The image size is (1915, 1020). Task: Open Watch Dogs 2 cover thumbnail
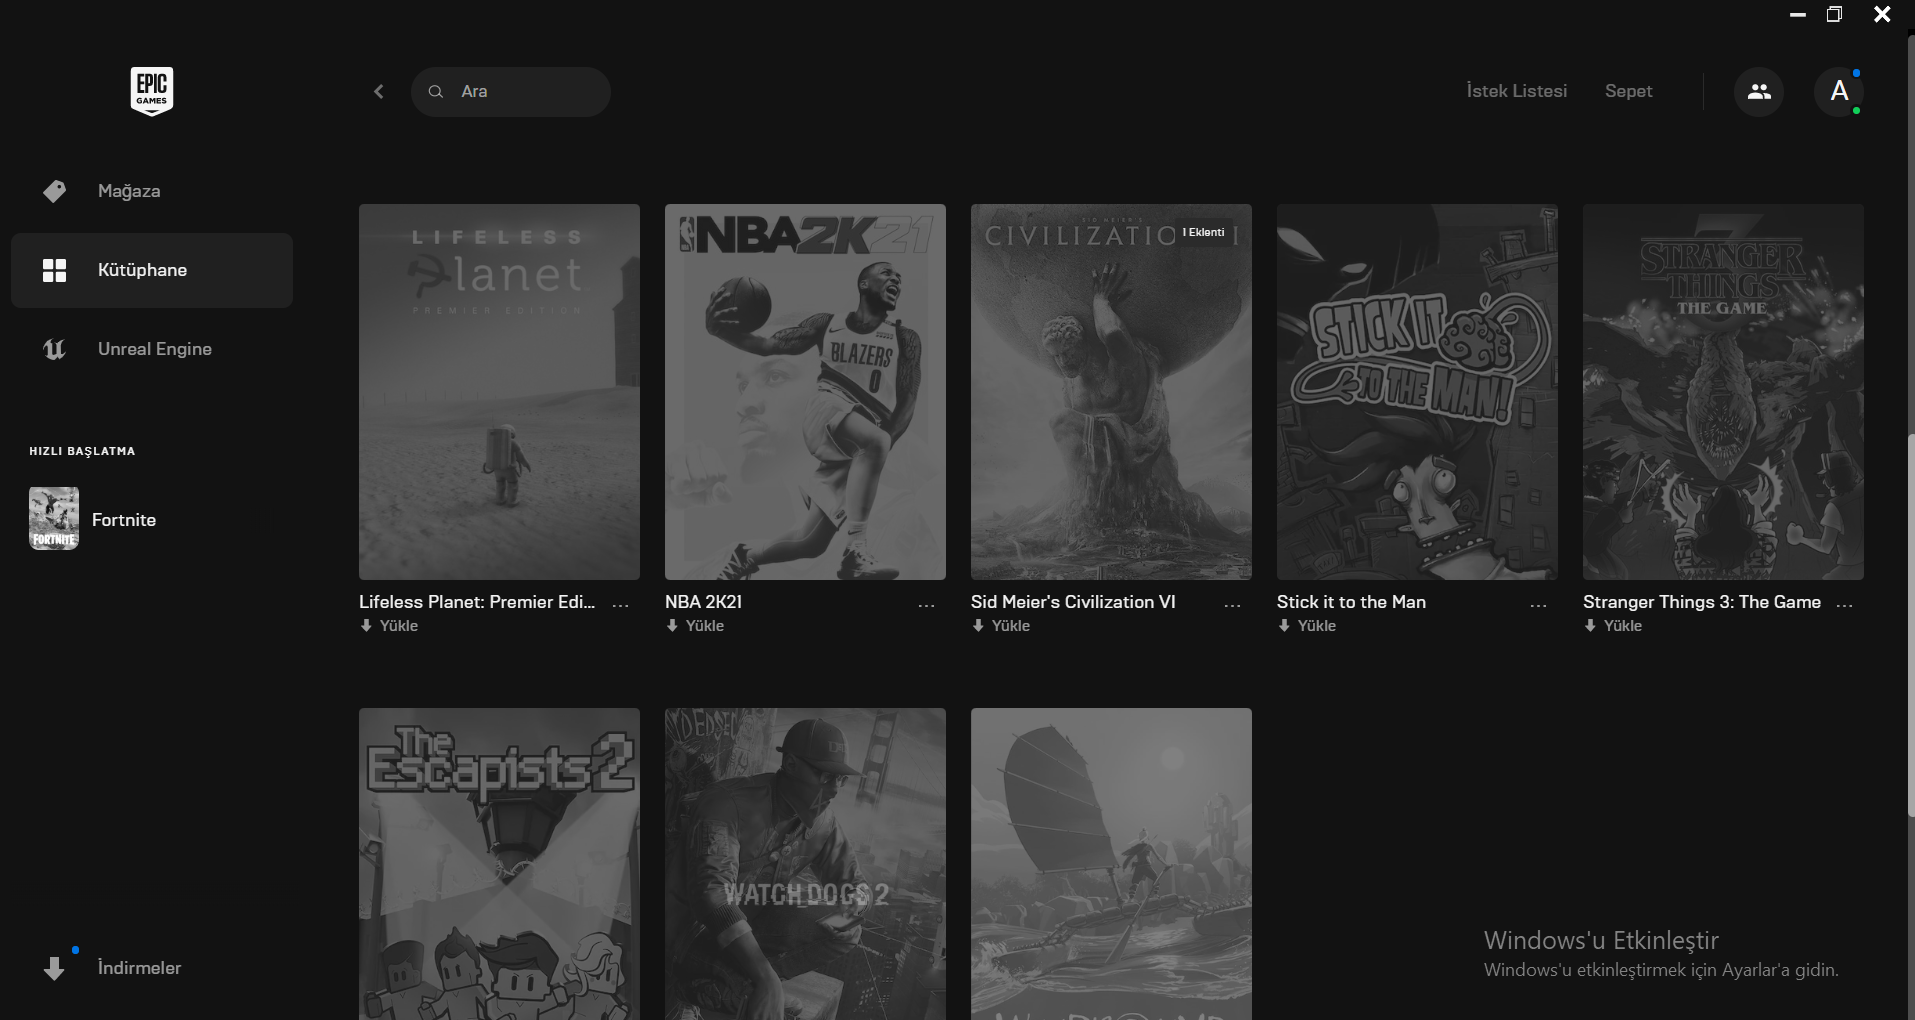tap(805, 864)
